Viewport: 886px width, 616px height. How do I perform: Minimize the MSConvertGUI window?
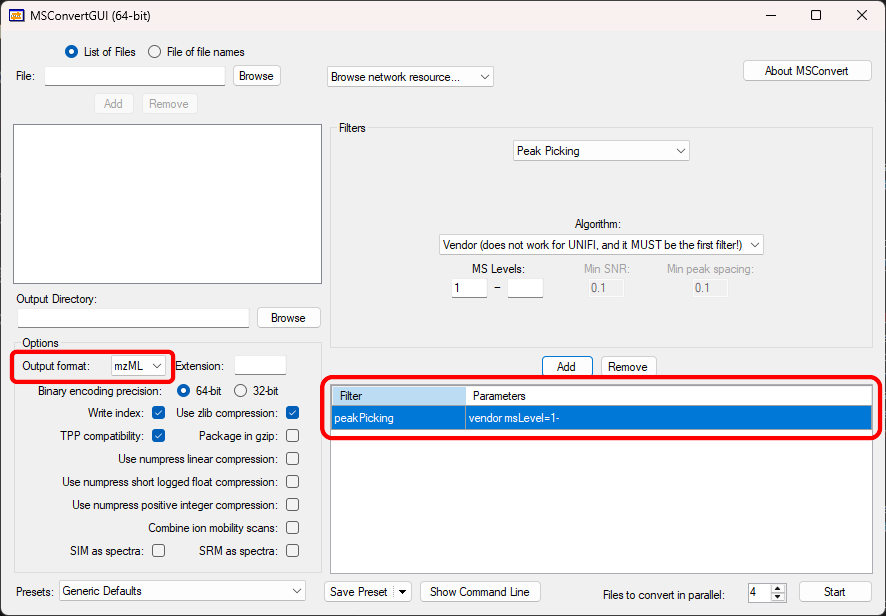coord(770,15)
